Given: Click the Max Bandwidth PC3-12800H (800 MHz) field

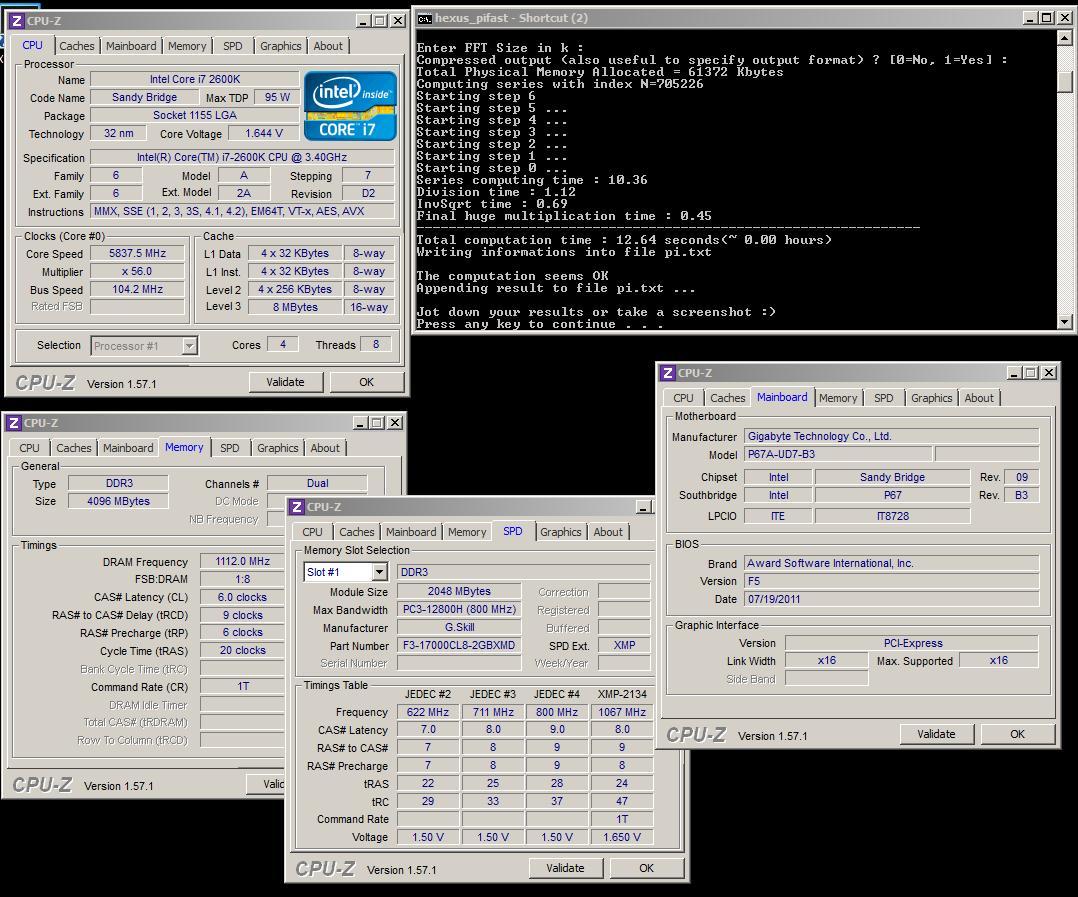Looking at the screenshot, I should (x=459, y=610).
